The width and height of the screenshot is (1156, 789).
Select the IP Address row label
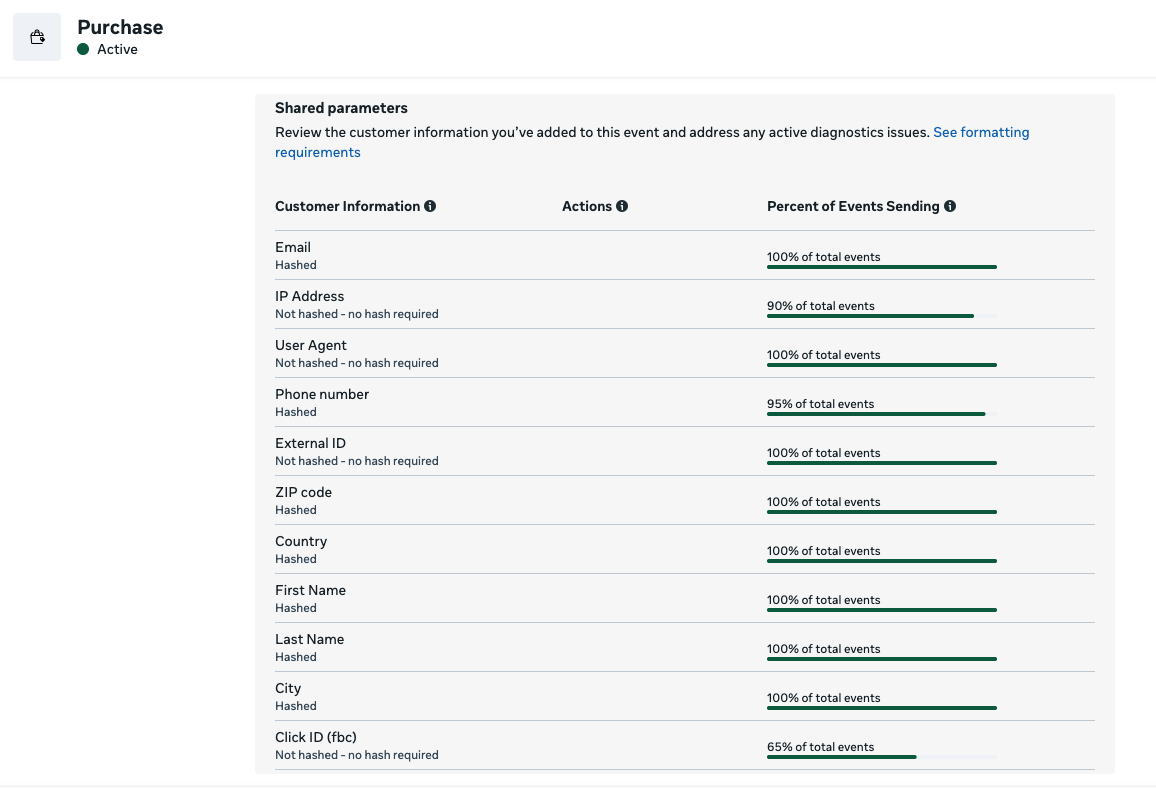[x=309, y=296]
